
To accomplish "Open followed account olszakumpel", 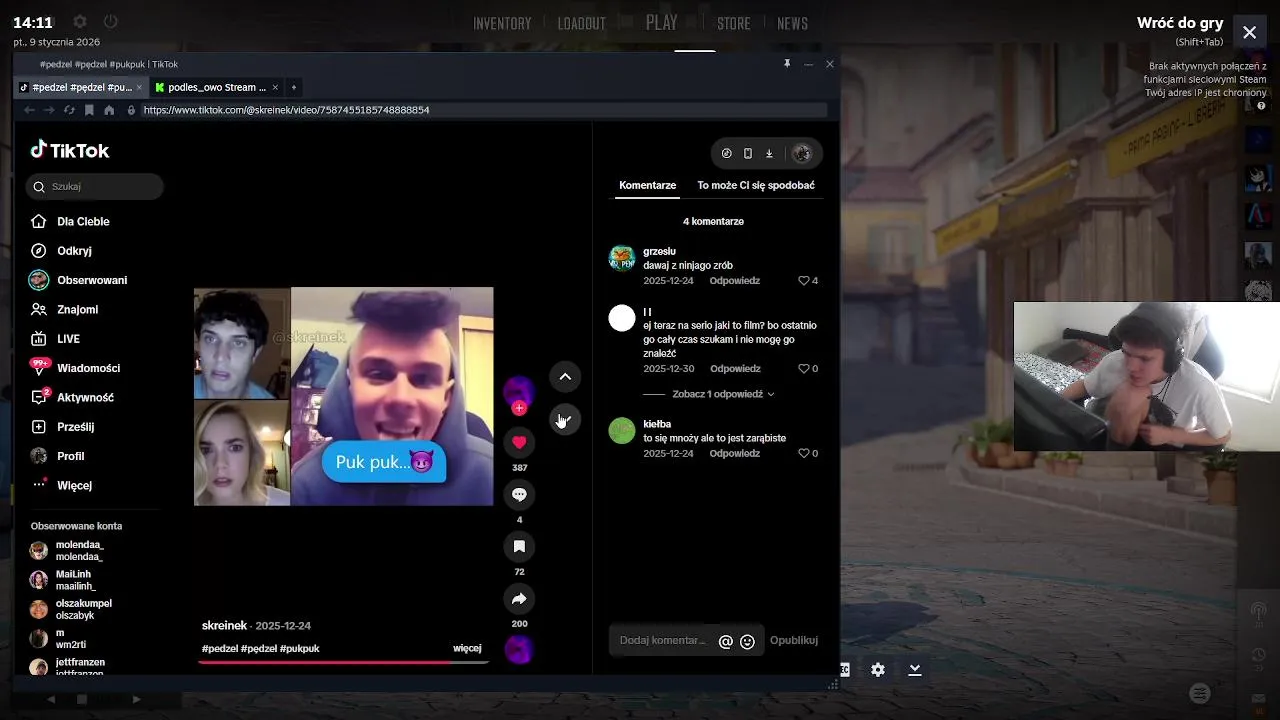I will click(71, 609).
